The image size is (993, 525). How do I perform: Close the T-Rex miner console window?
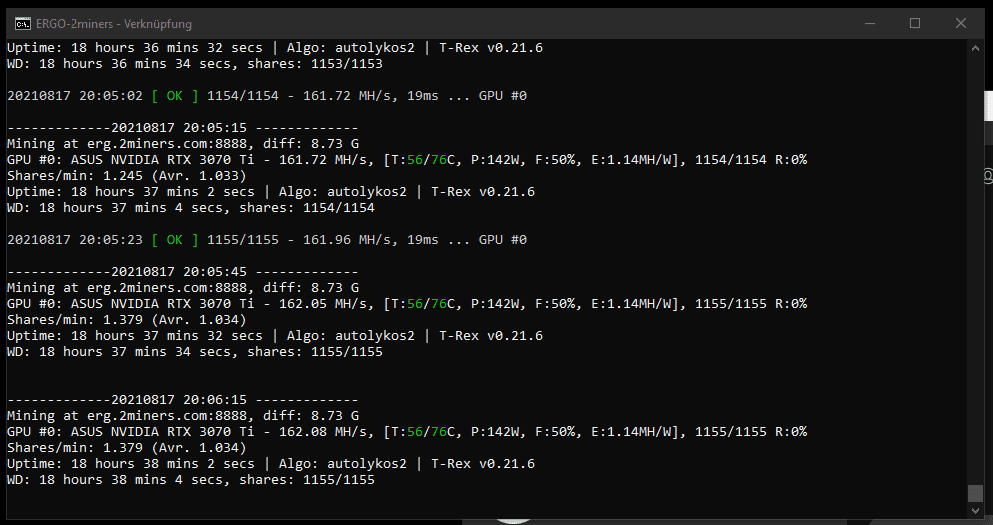pos(961,23)
